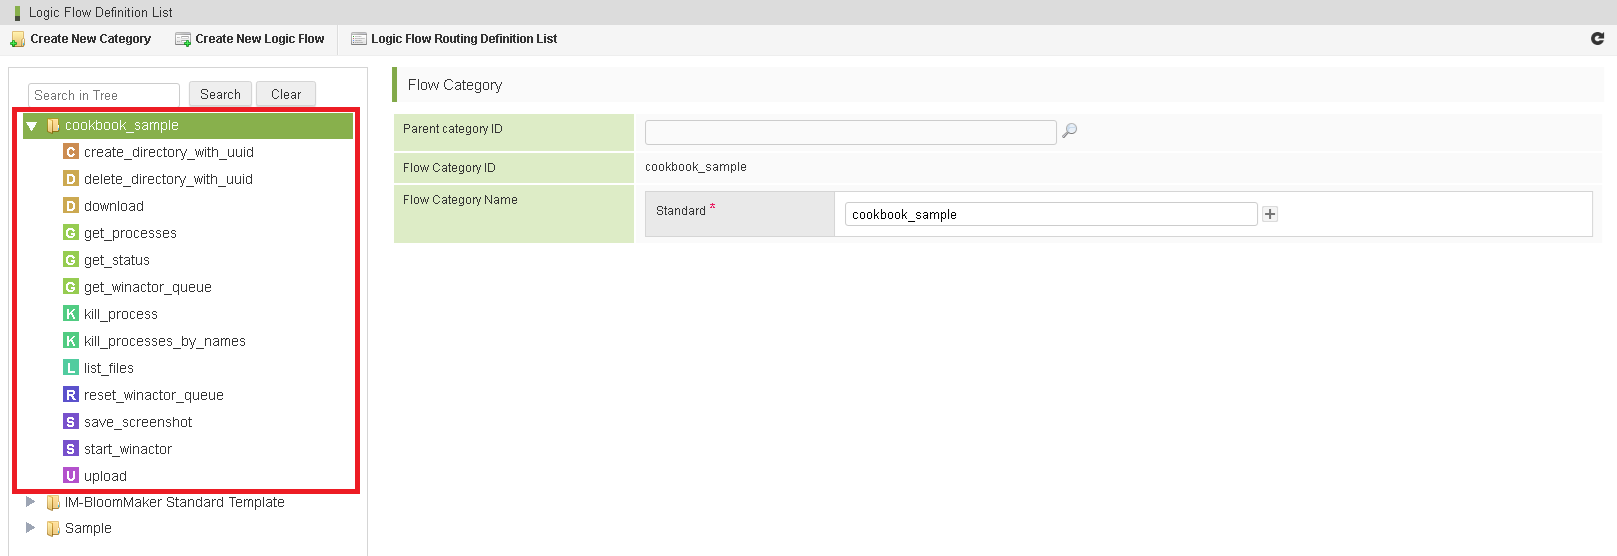The image size is (1617, 556).
Task: Click the D icon beside download
Action: click(x=71, y=206)
